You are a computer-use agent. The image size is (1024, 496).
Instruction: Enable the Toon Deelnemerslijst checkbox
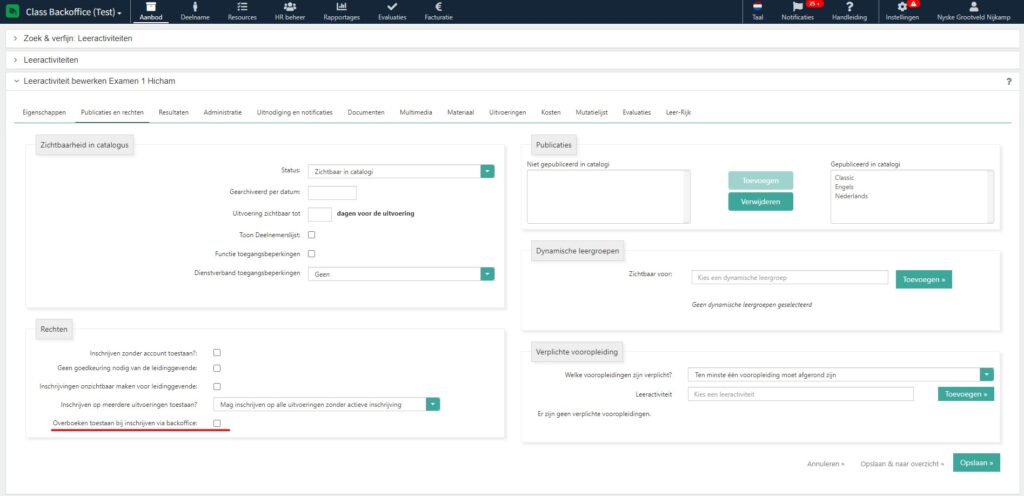[312, 234]
